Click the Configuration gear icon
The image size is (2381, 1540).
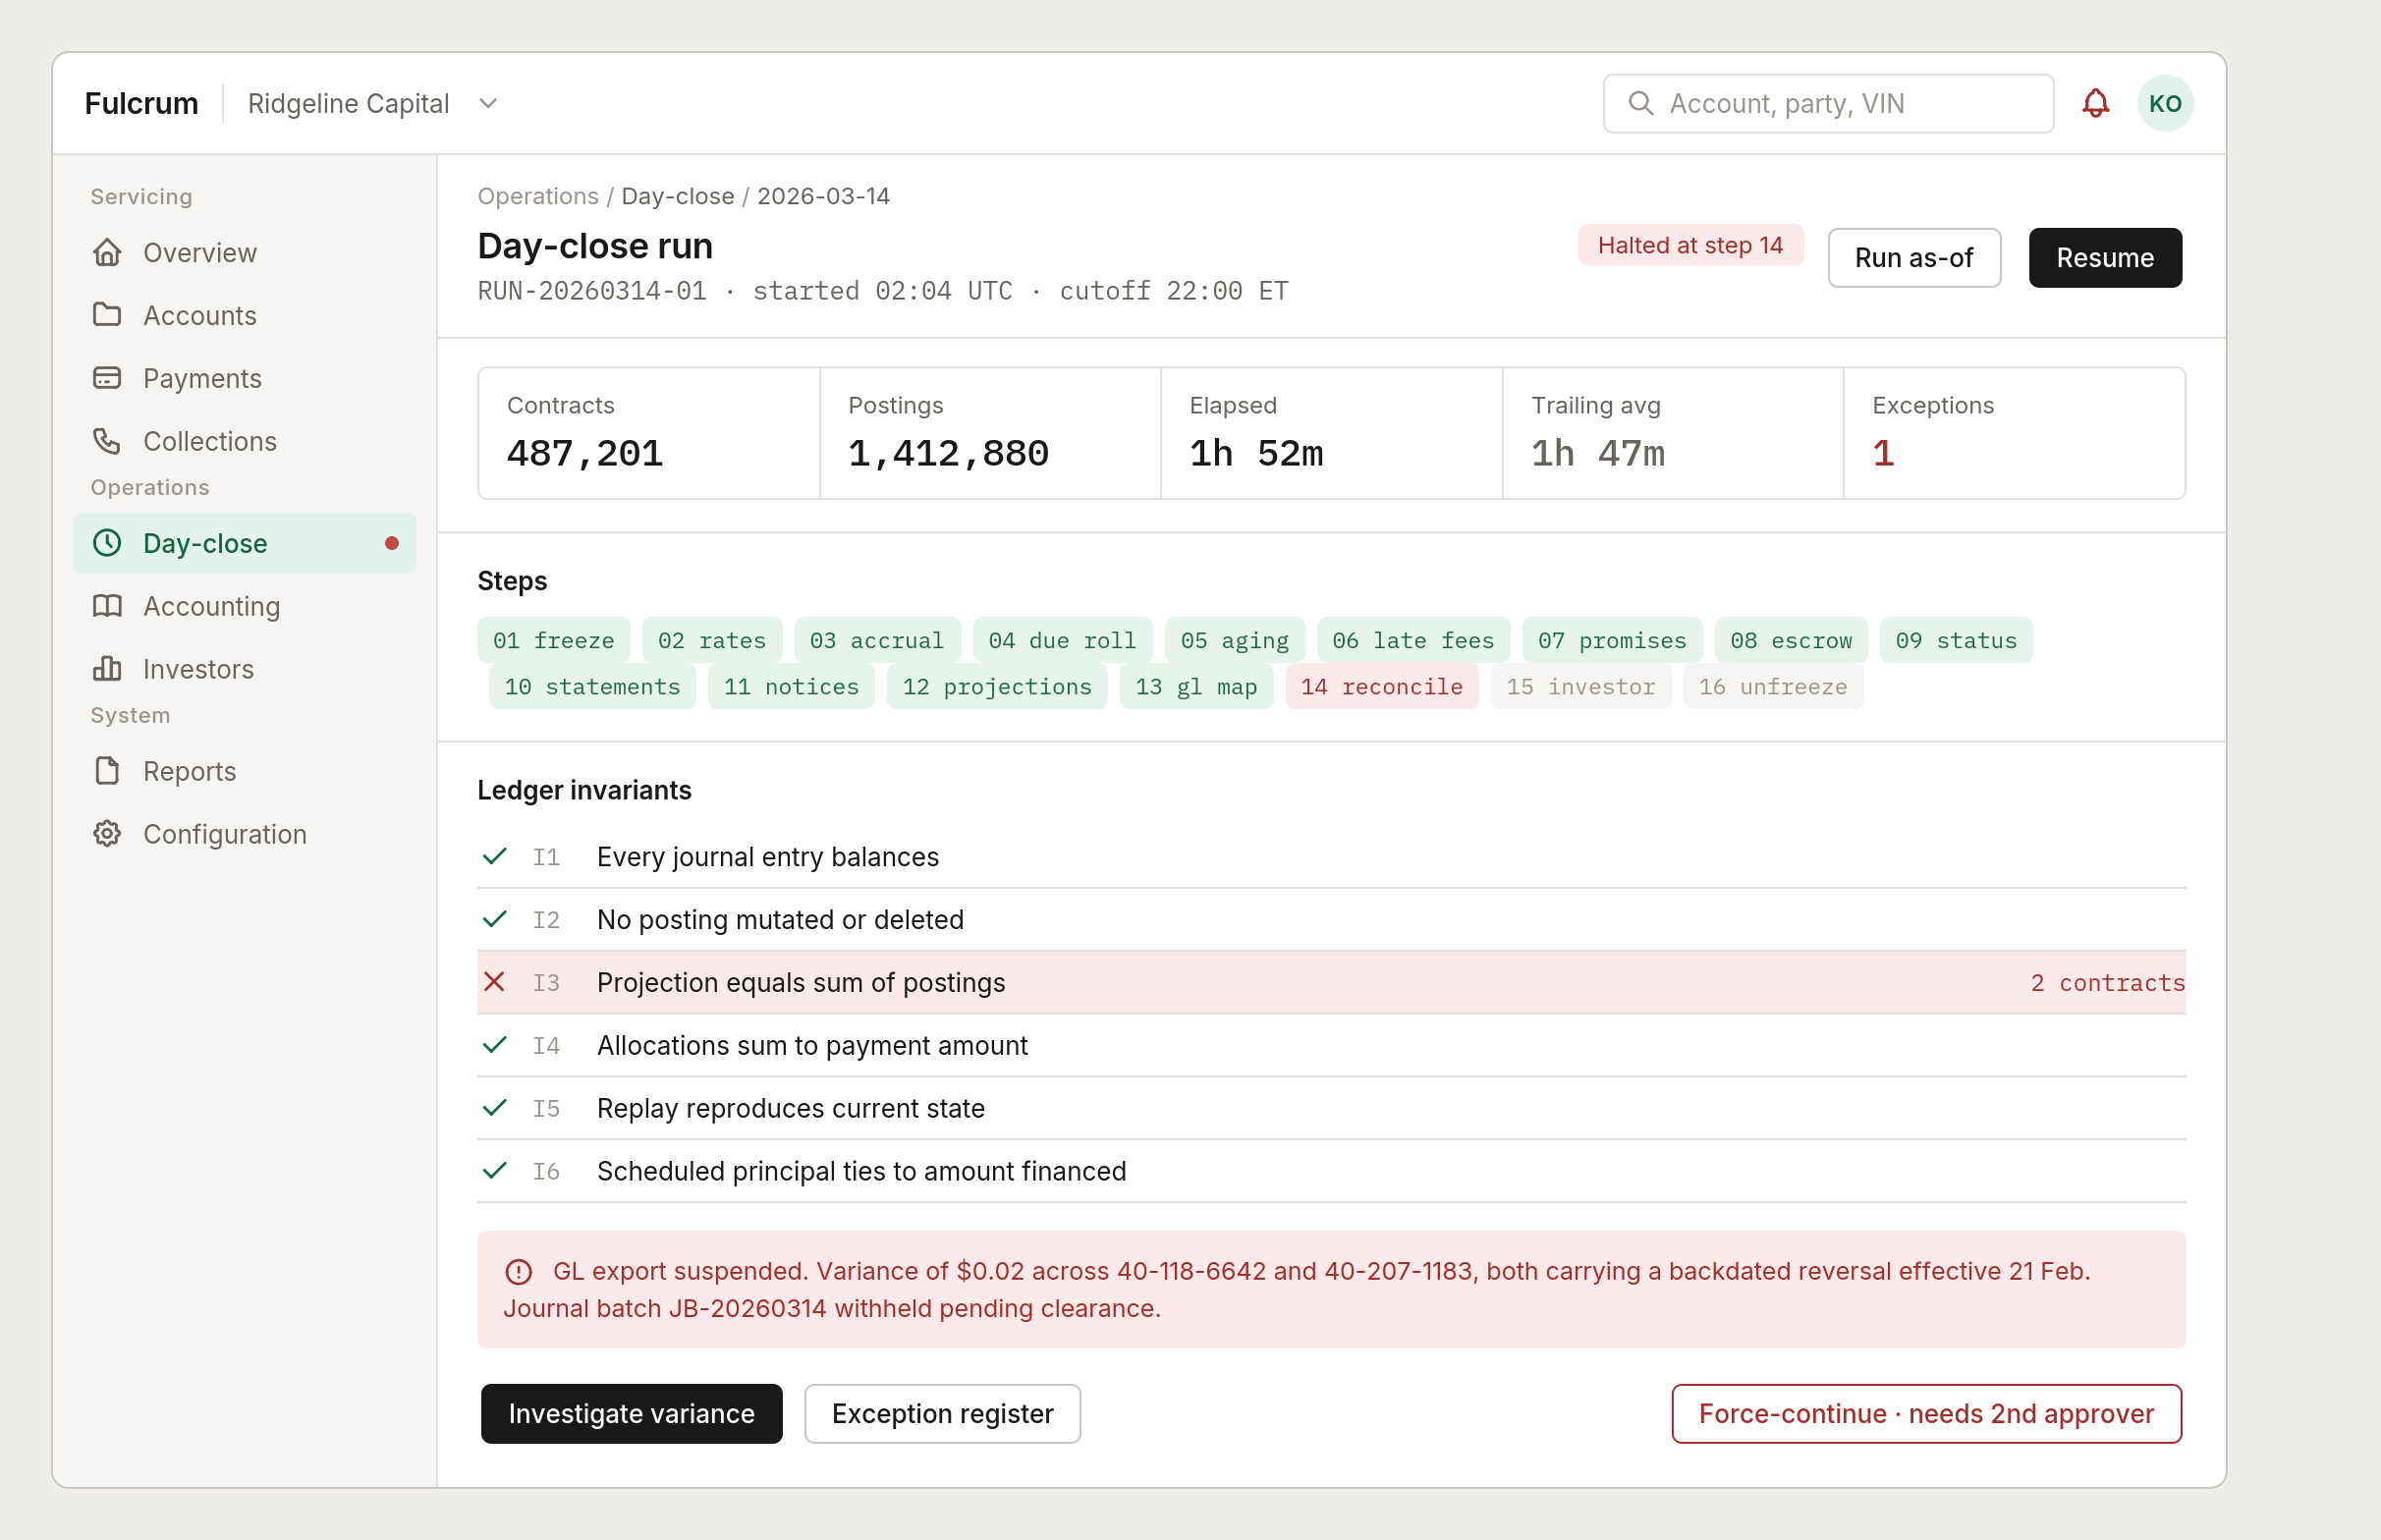pyautogui.click(x=107, y=834)
